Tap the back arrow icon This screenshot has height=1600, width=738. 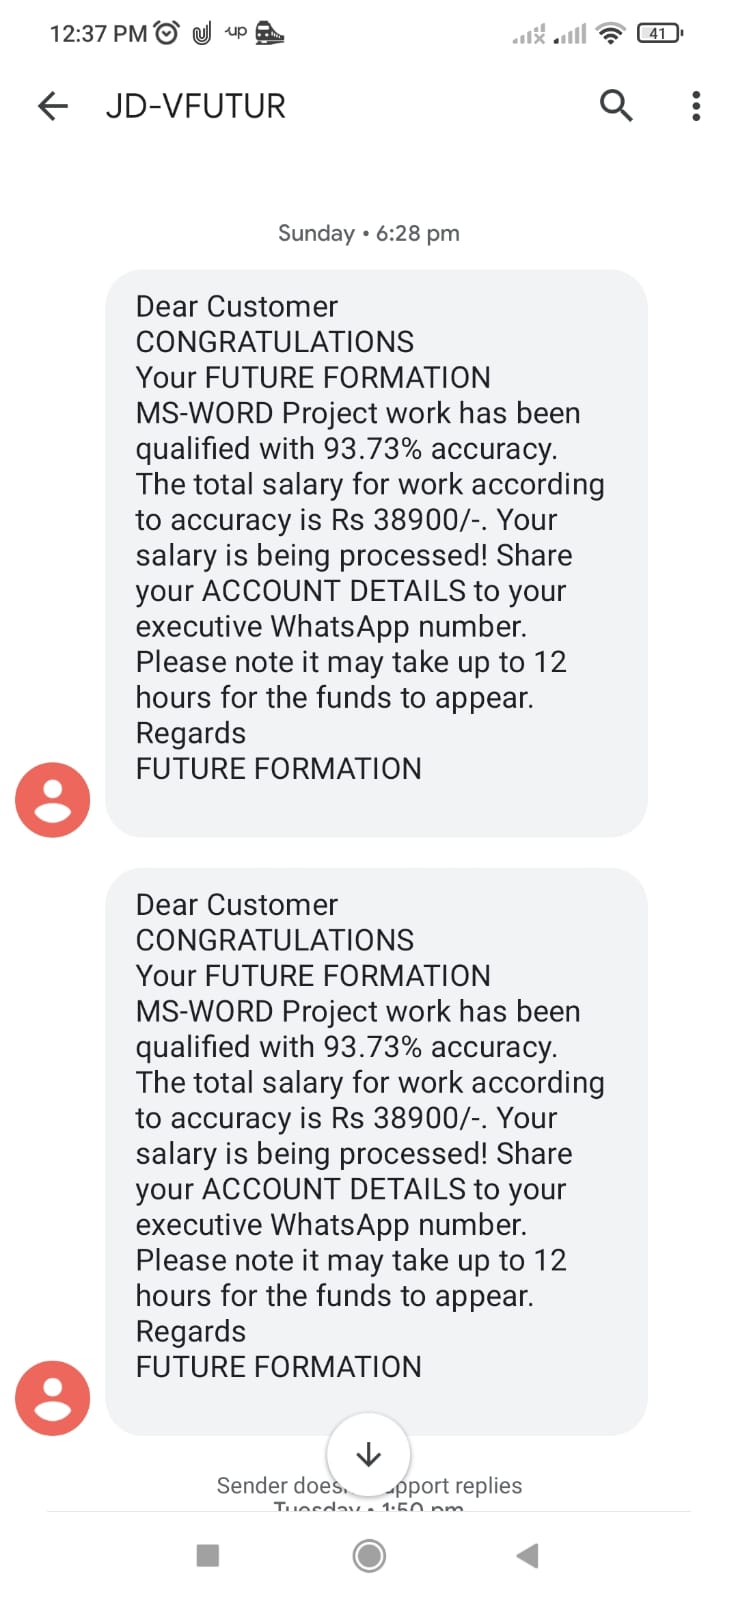click(x=53, y=106)
